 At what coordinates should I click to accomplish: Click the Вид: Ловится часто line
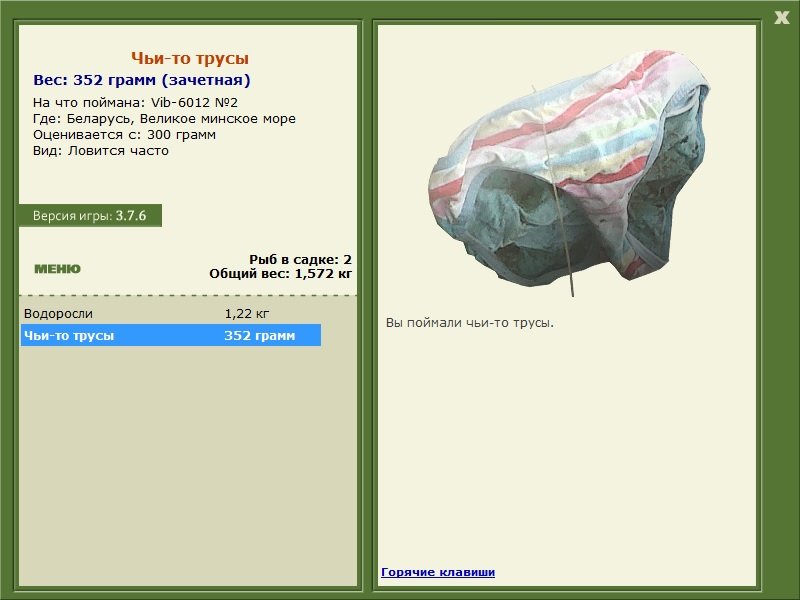(100, 150)
